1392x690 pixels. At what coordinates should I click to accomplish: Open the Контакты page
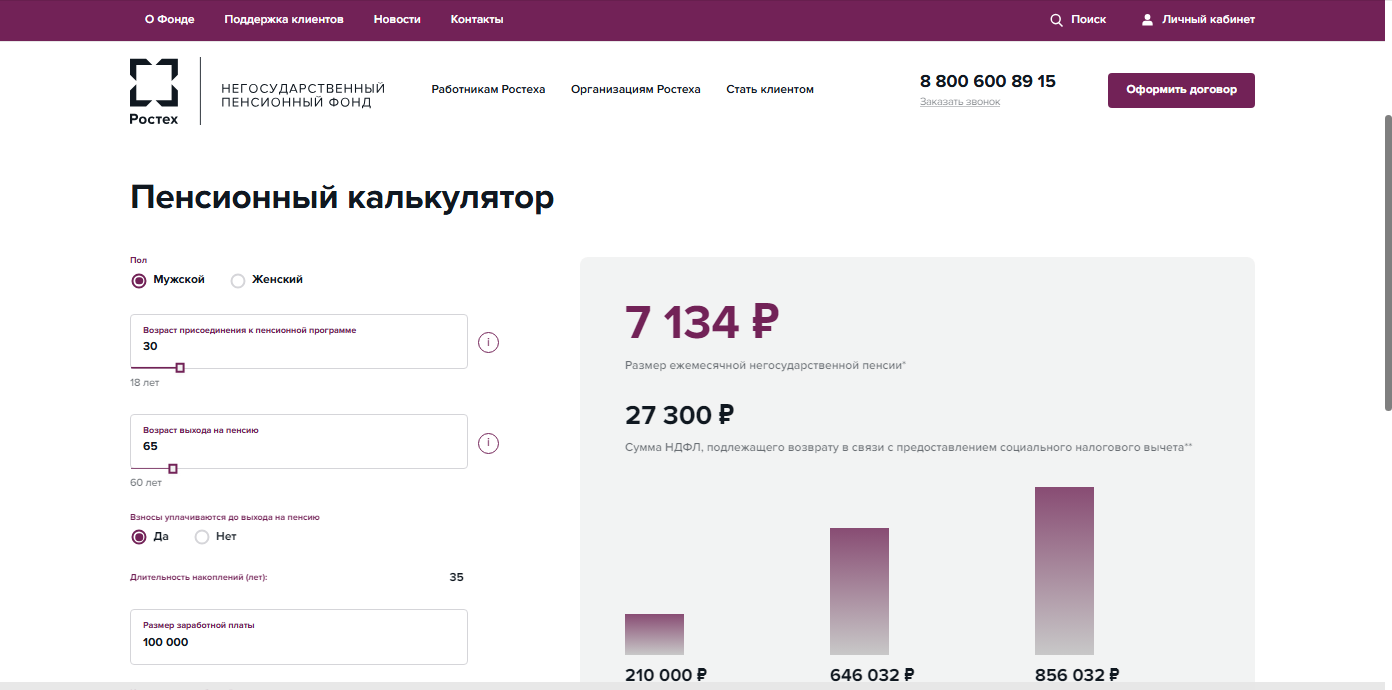tap(477, 19)
